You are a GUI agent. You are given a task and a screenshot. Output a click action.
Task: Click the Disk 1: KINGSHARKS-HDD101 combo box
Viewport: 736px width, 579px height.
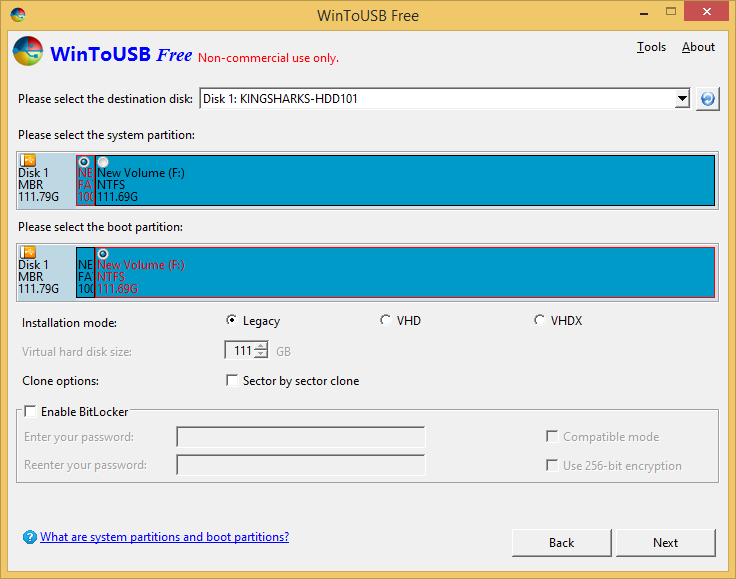coord(445,99)
